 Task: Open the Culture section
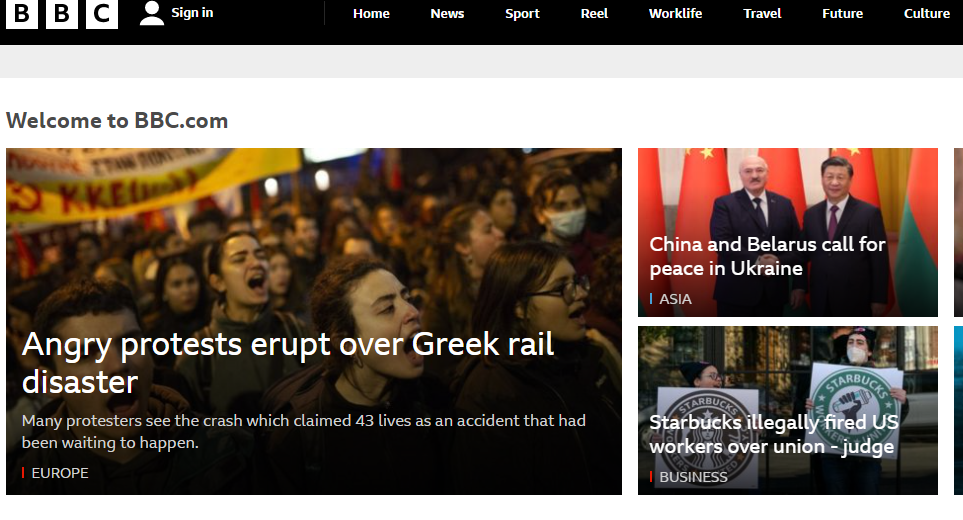click(x=926, y=14)
